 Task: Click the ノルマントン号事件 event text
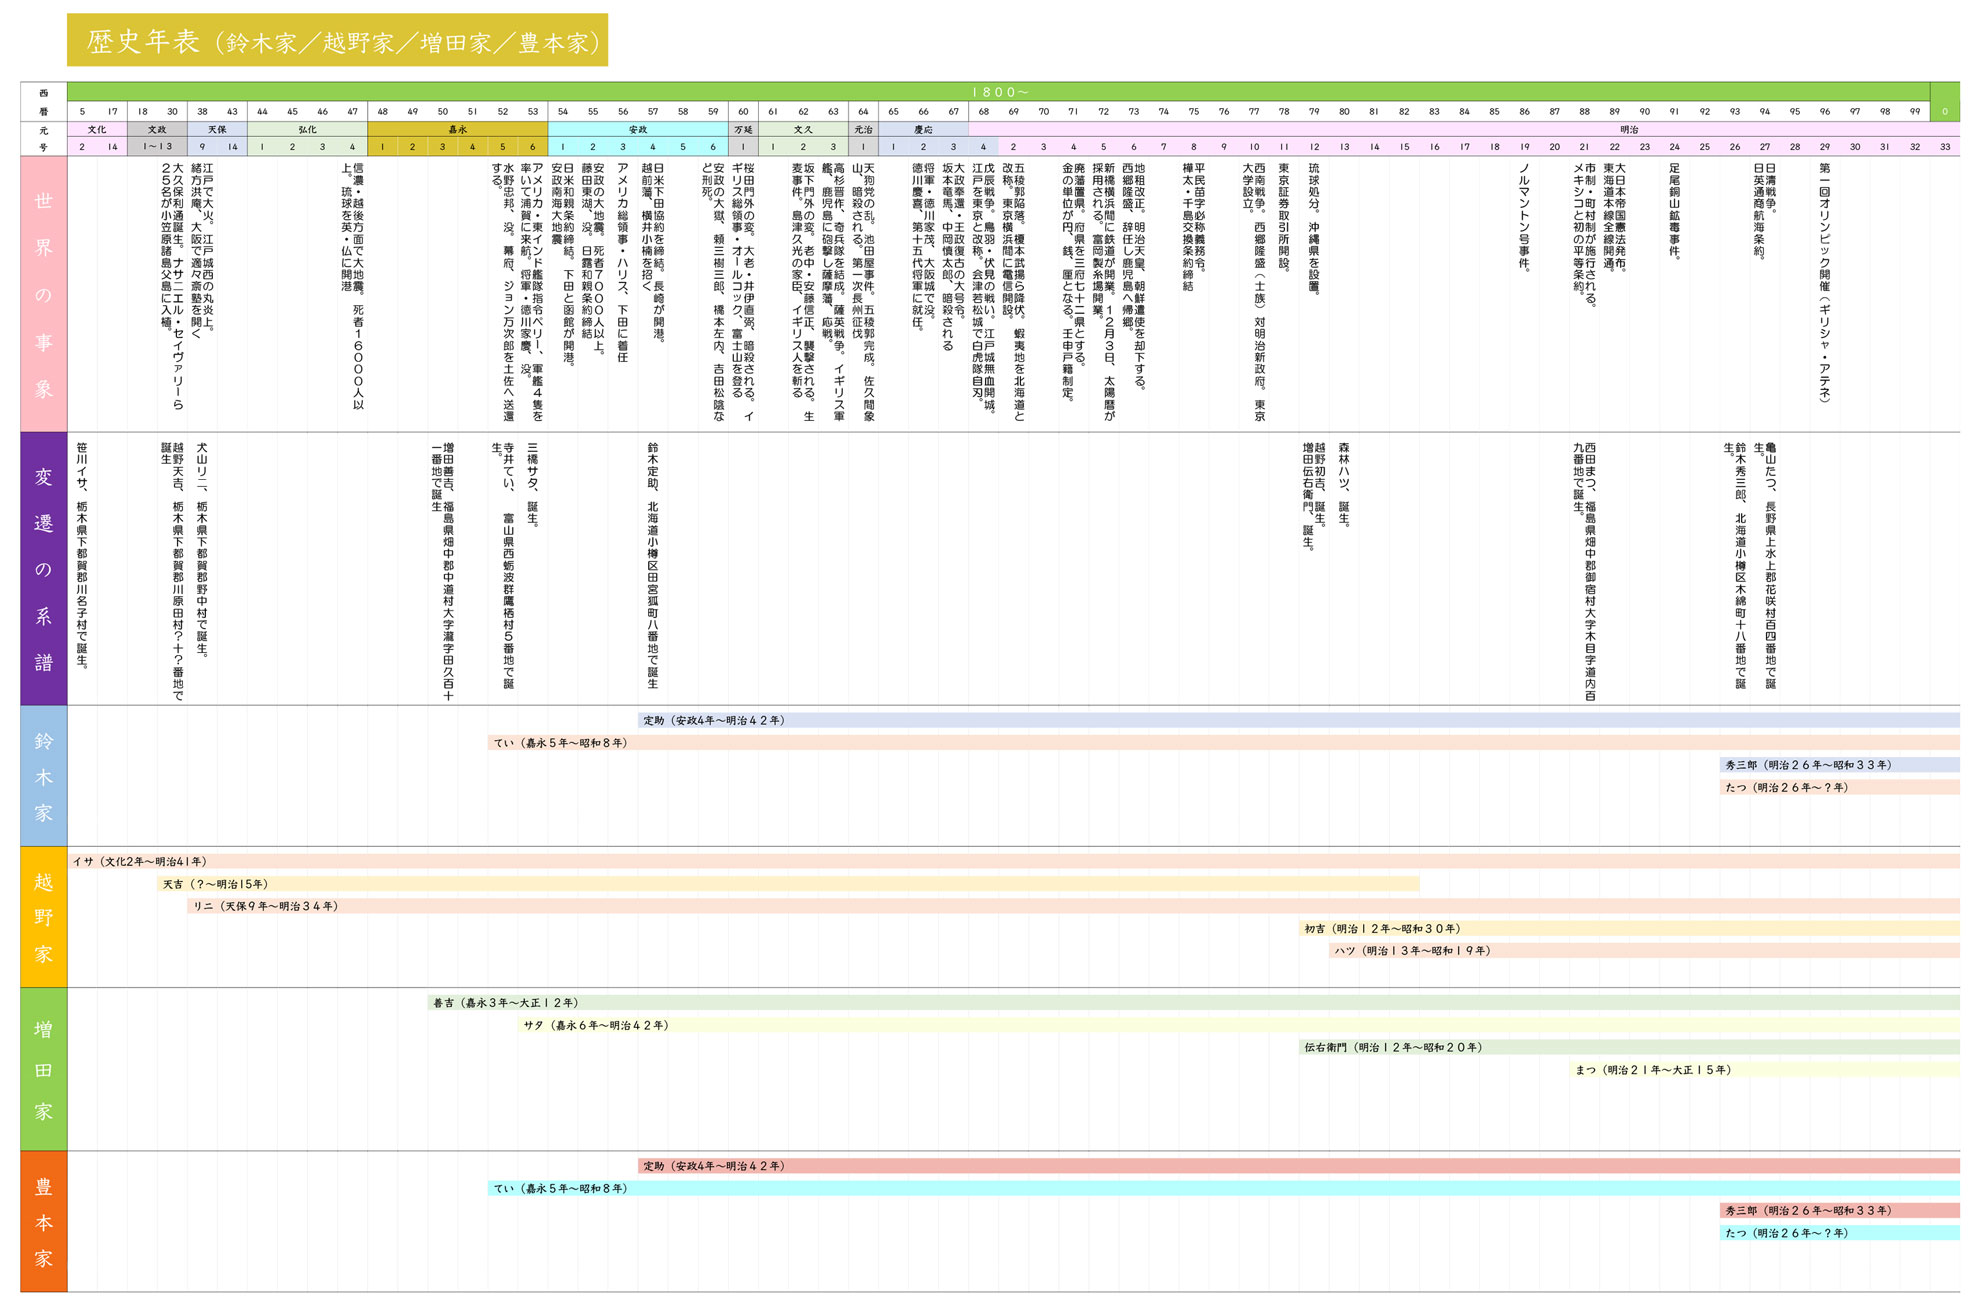pos(1524,217)
